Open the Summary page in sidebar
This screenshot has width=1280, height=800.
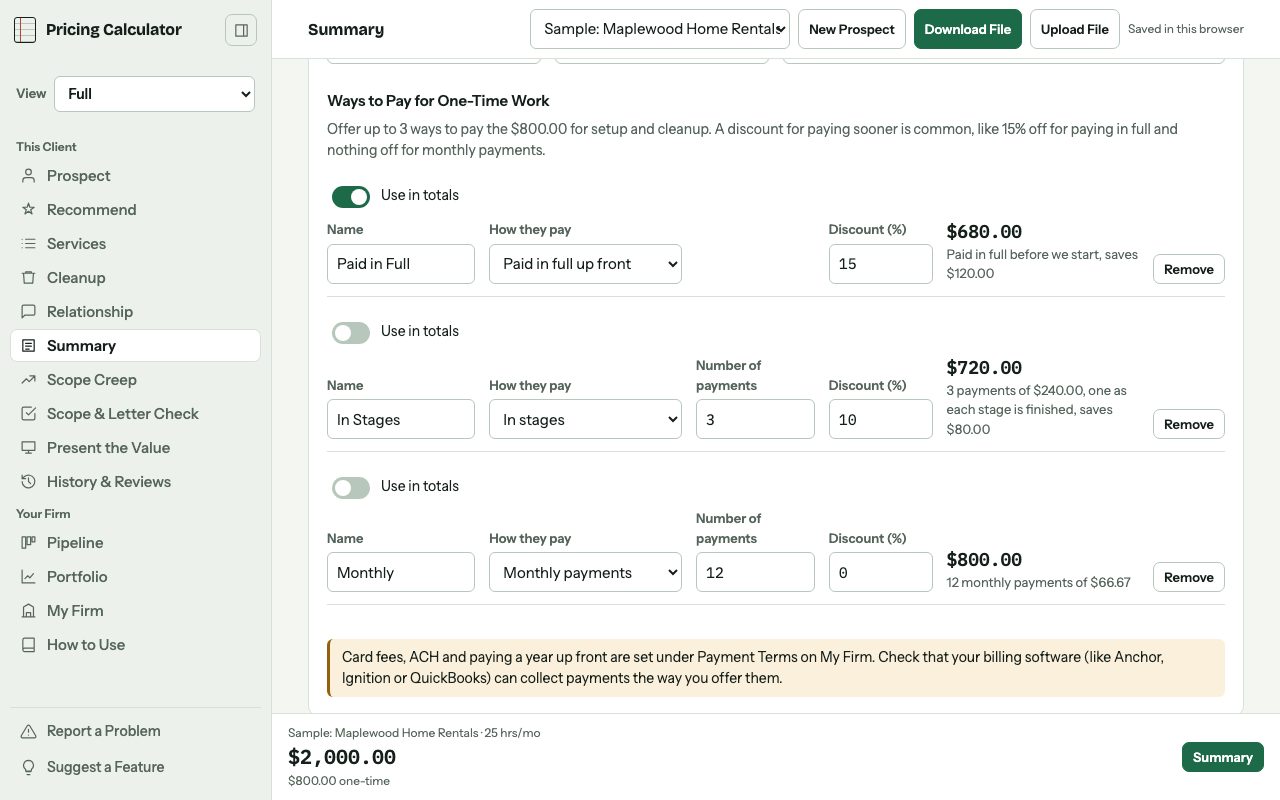pos(135,346)
